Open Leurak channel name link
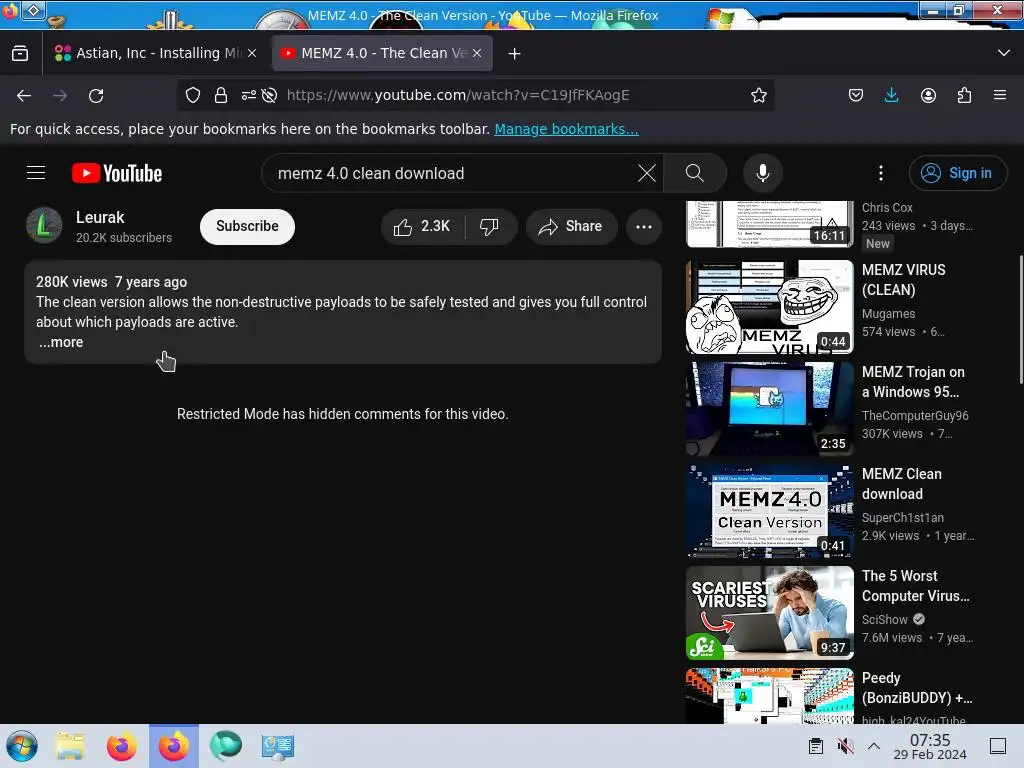Viewport: 1024px width, 768px height. (100, 217)
